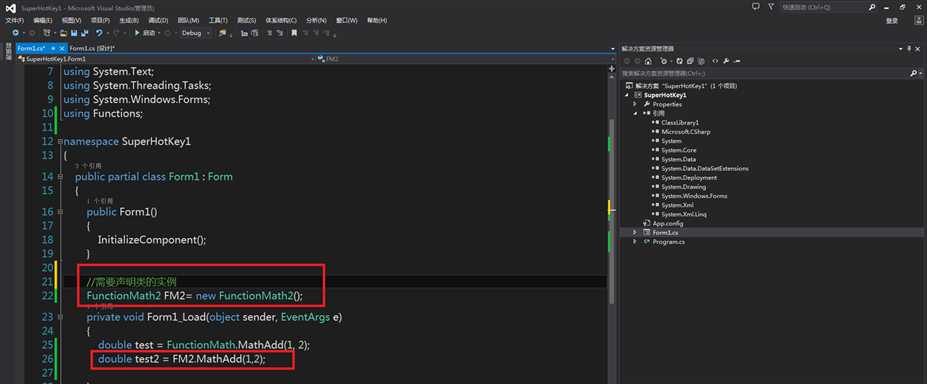Screen dimensions: 927x384
Task: Click the Navigate Backward toolbar icon
Action: (x=15, y=33)
